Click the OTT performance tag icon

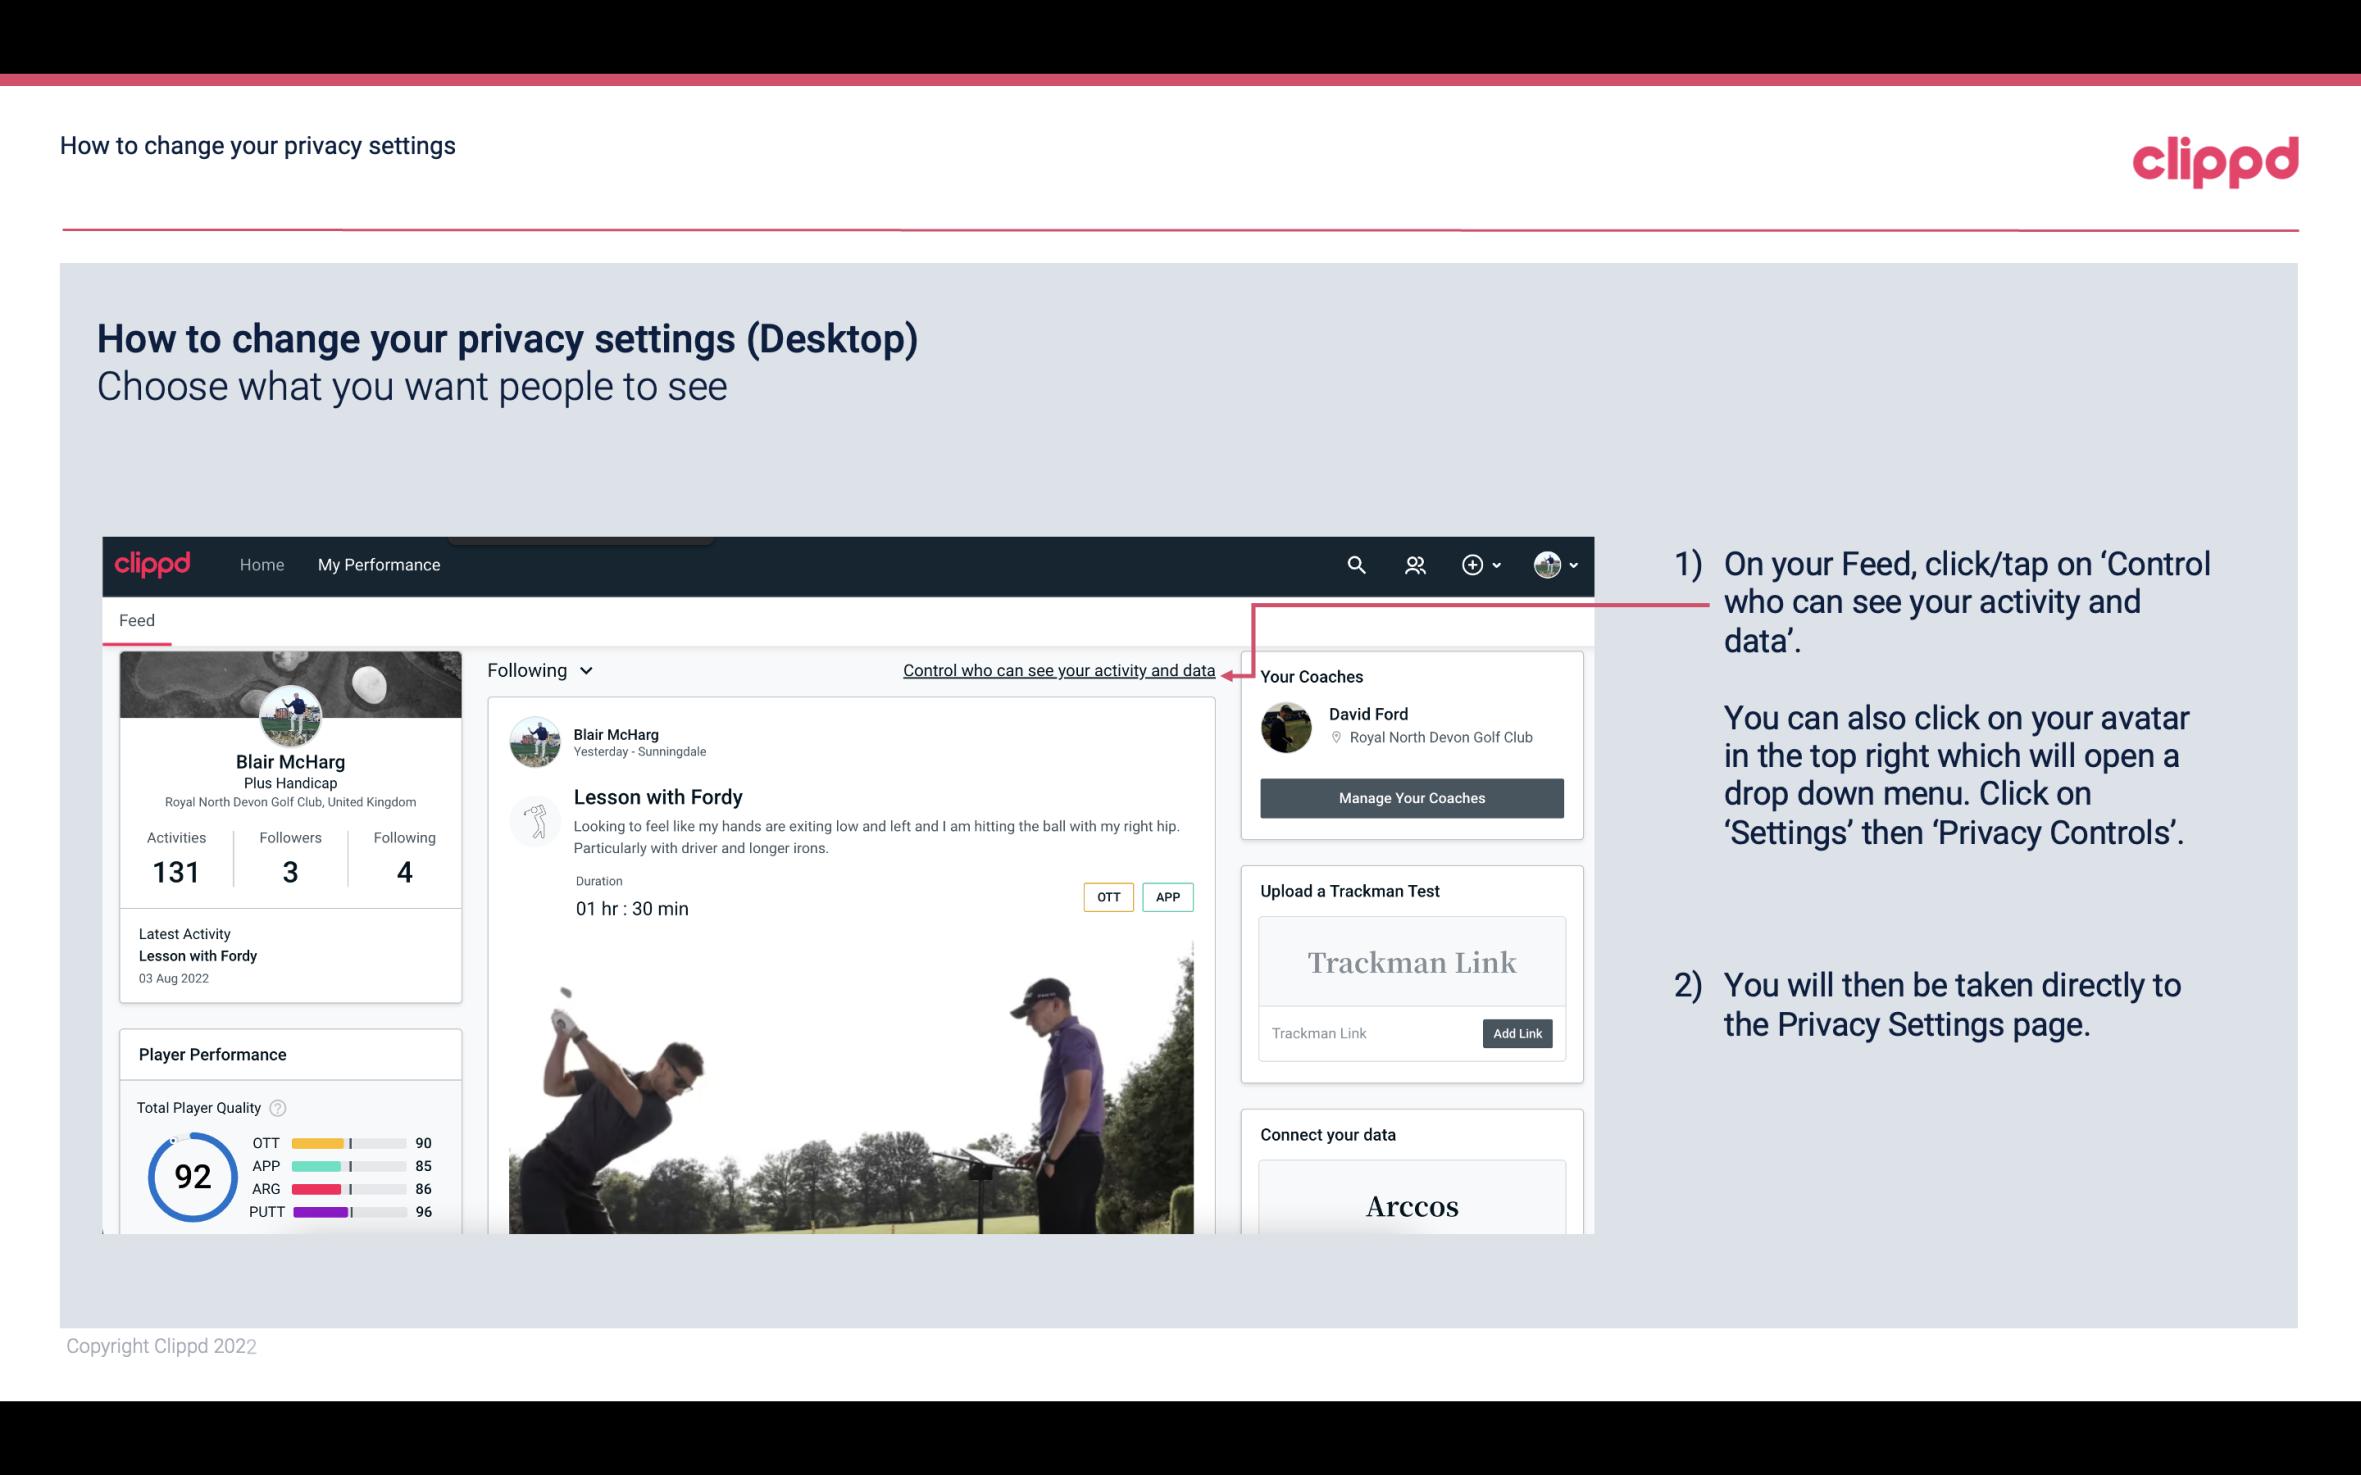(x=1107, y=896)
